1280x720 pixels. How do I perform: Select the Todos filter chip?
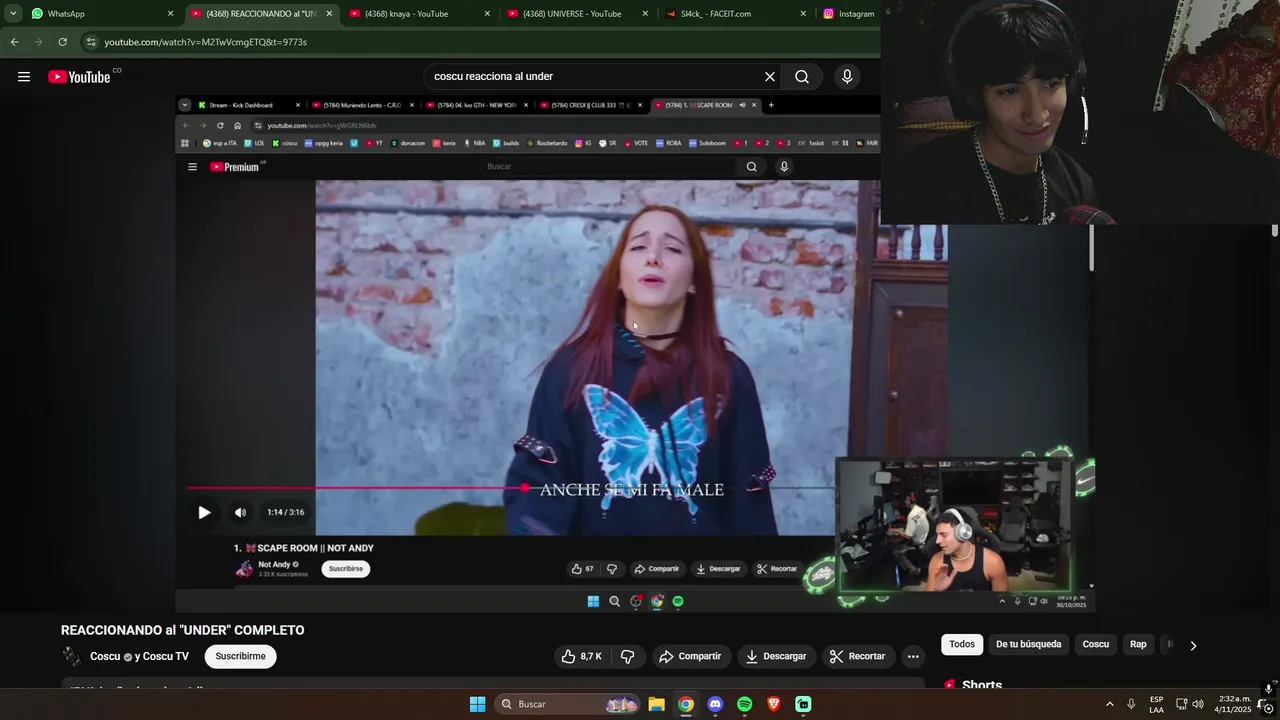coord(962,644)
